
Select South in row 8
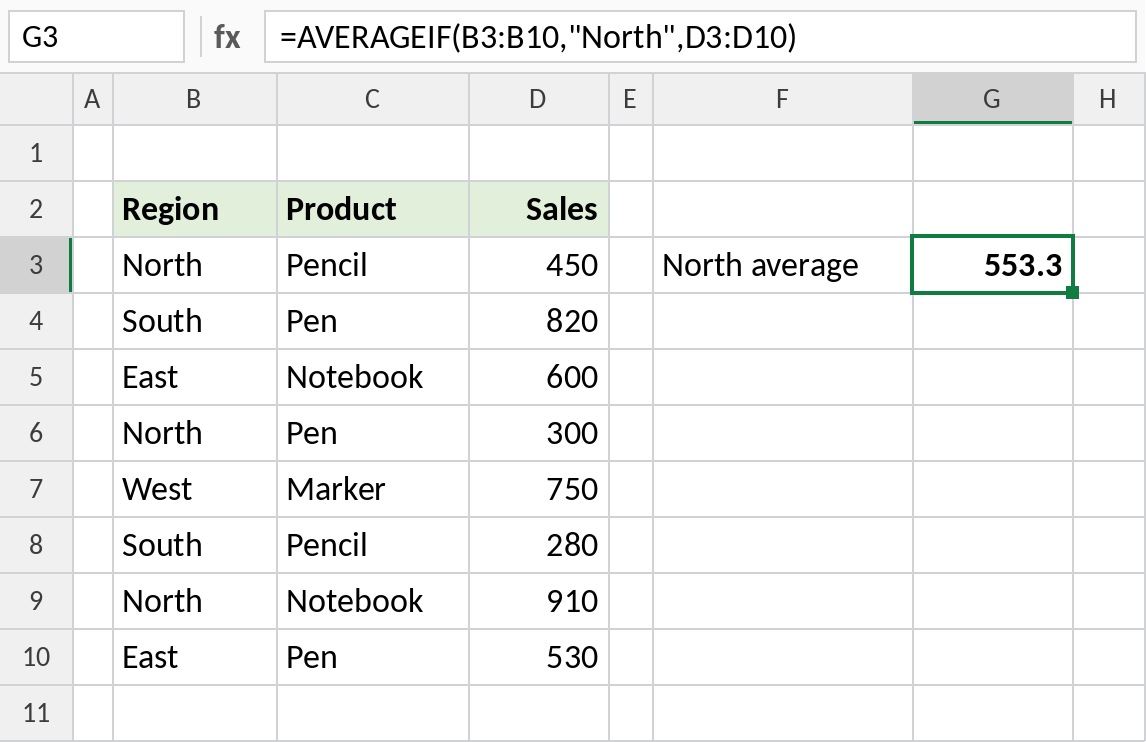195,545
